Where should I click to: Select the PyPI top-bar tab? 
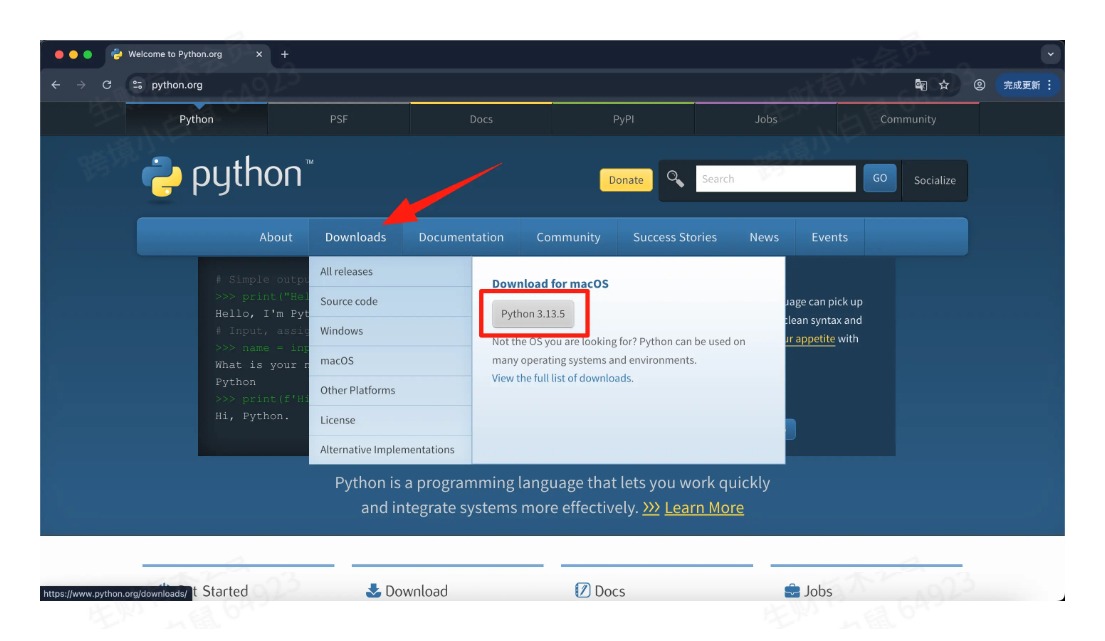[624, 119]
